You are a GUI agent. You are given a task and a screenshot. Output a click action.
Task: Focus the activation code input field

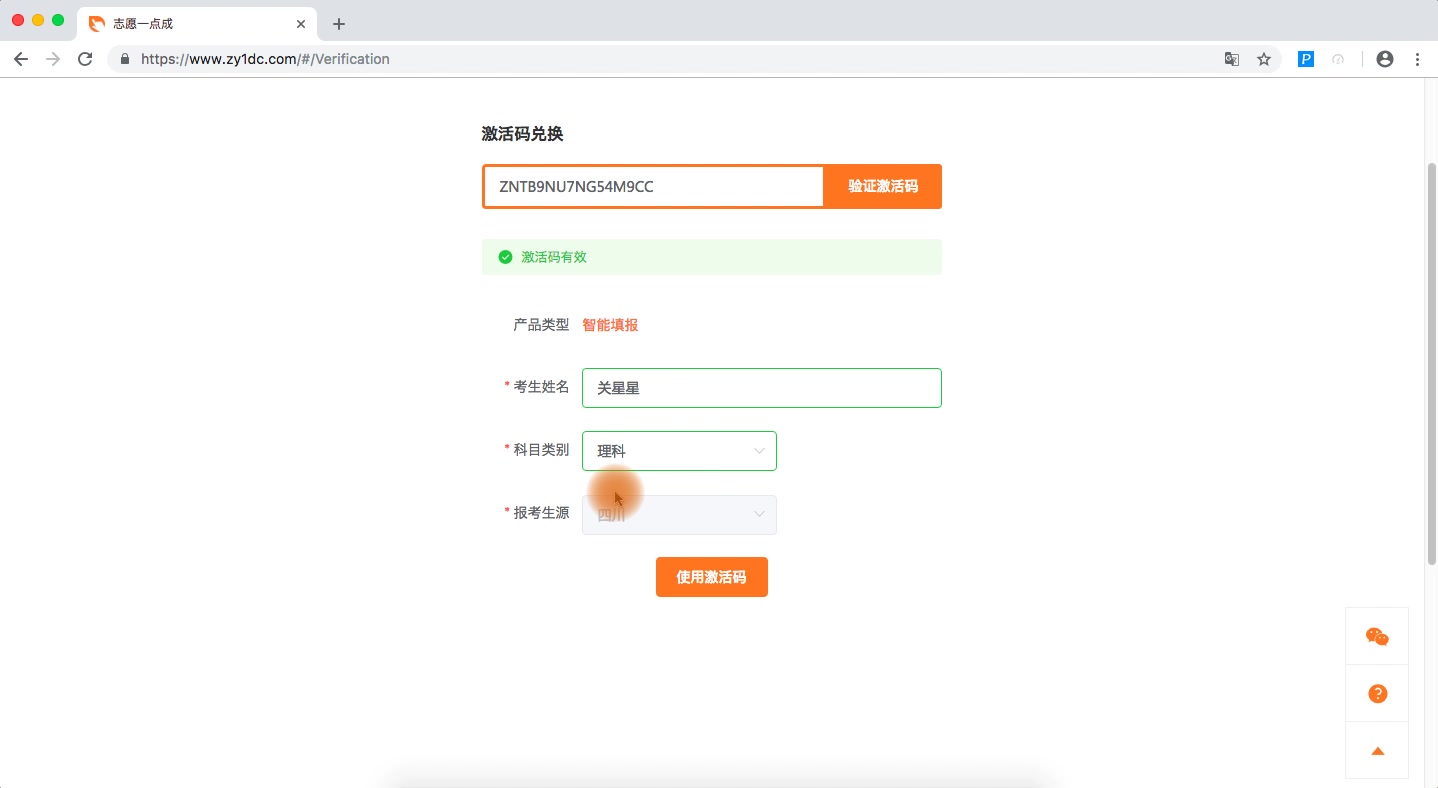tap(654, 186)
